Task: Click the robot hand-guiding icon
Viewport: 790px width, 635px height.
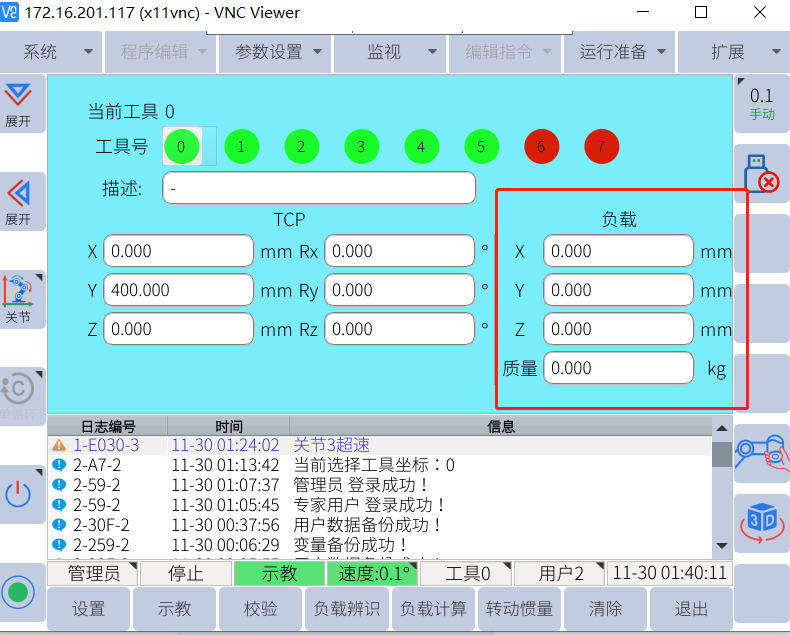Action: (761, 452)
